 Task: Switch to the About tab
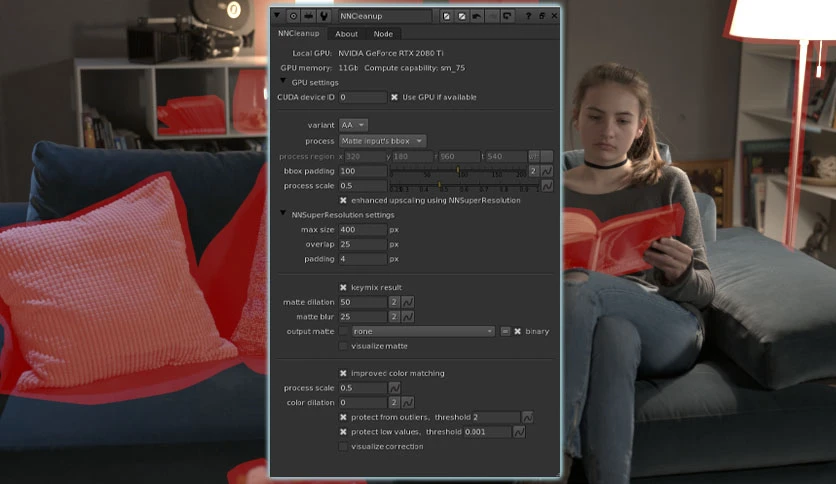tap(347, 34)
